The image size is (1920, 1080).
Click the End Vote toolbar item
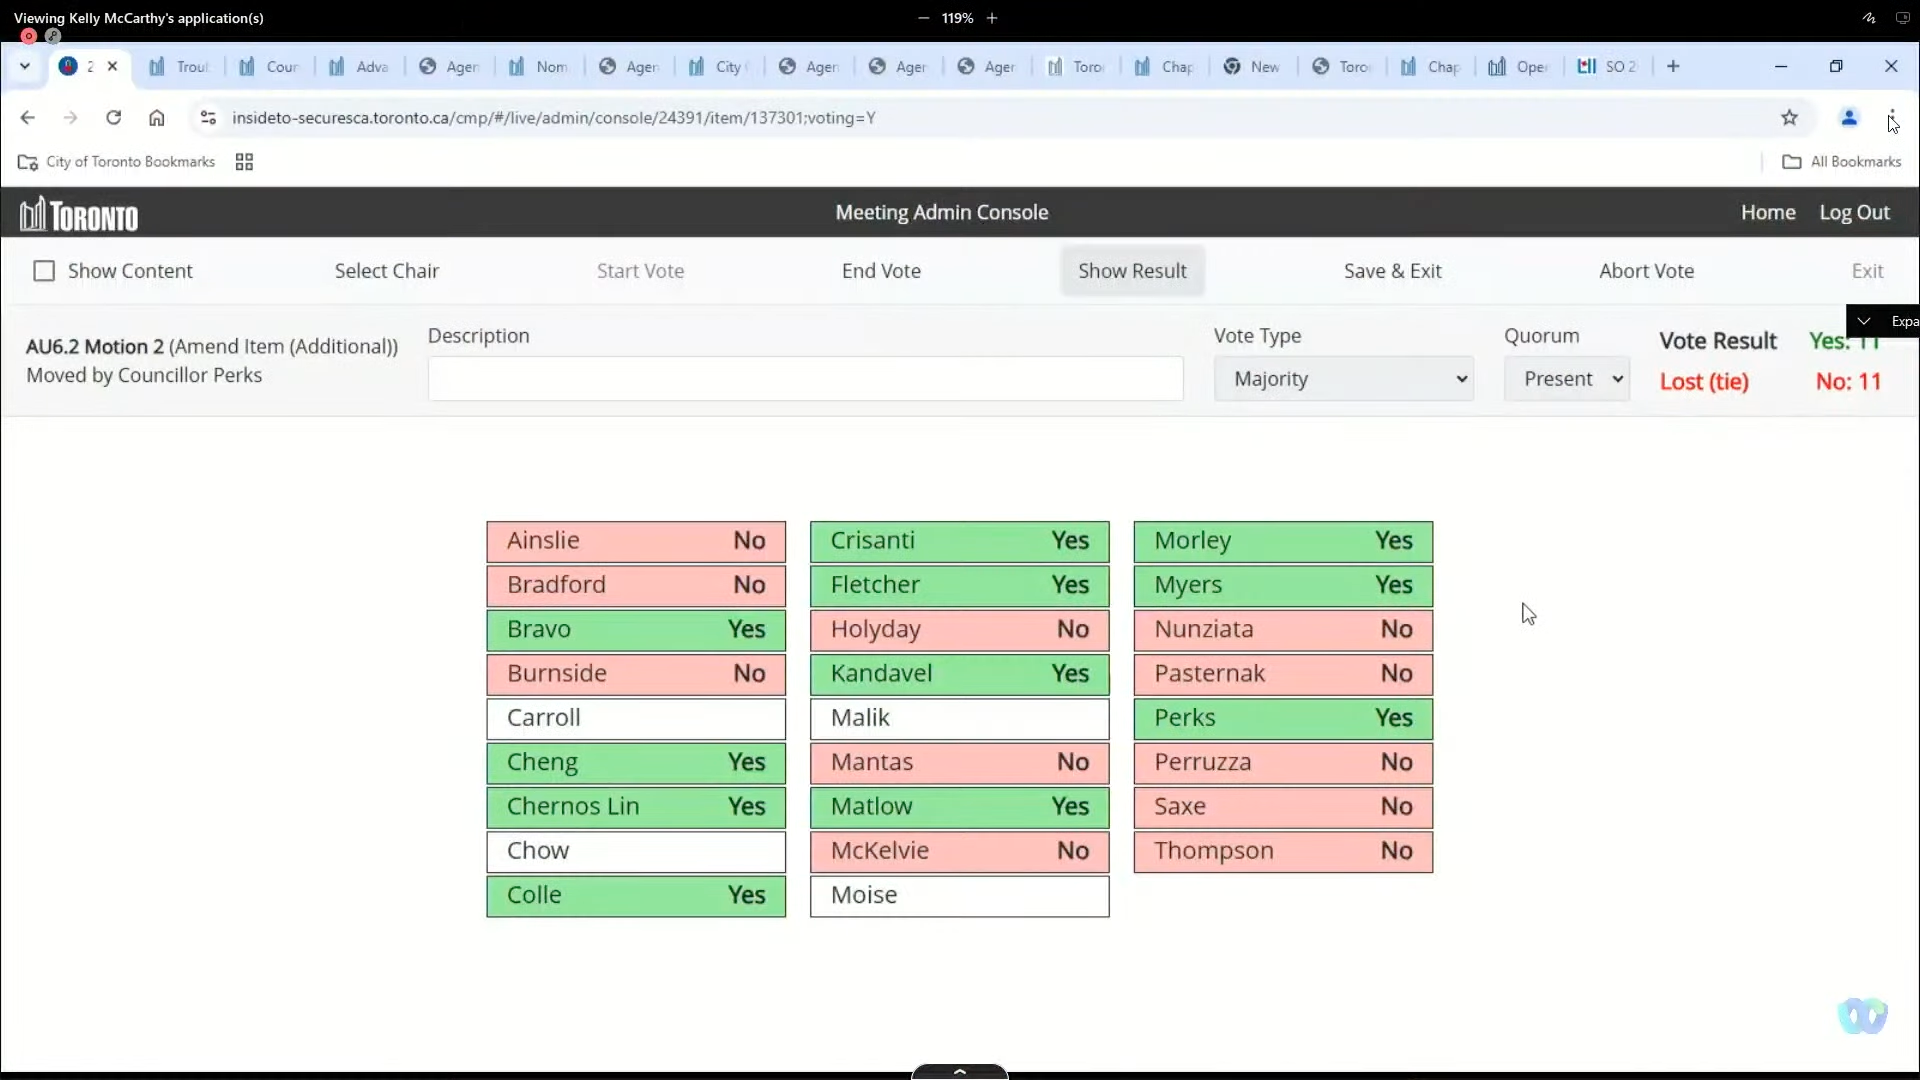click(881, 270)
